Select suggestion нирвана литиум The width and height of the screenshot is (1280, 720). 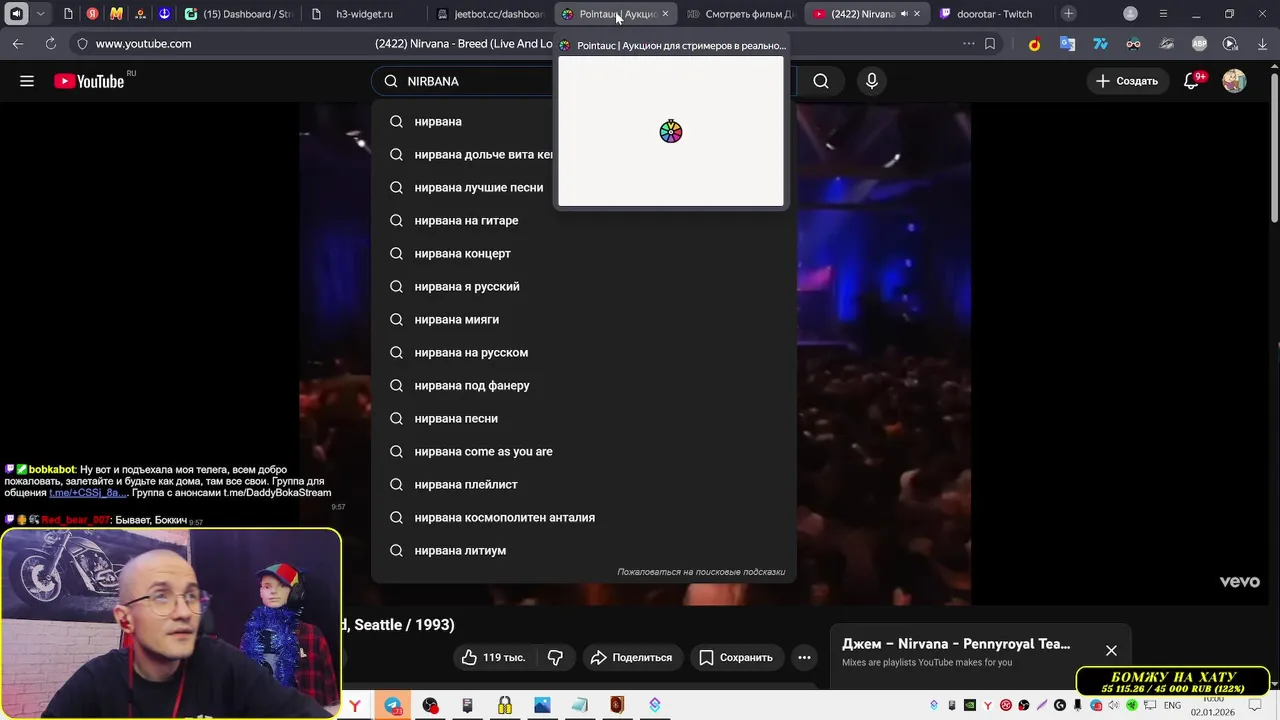coord(583,550)
